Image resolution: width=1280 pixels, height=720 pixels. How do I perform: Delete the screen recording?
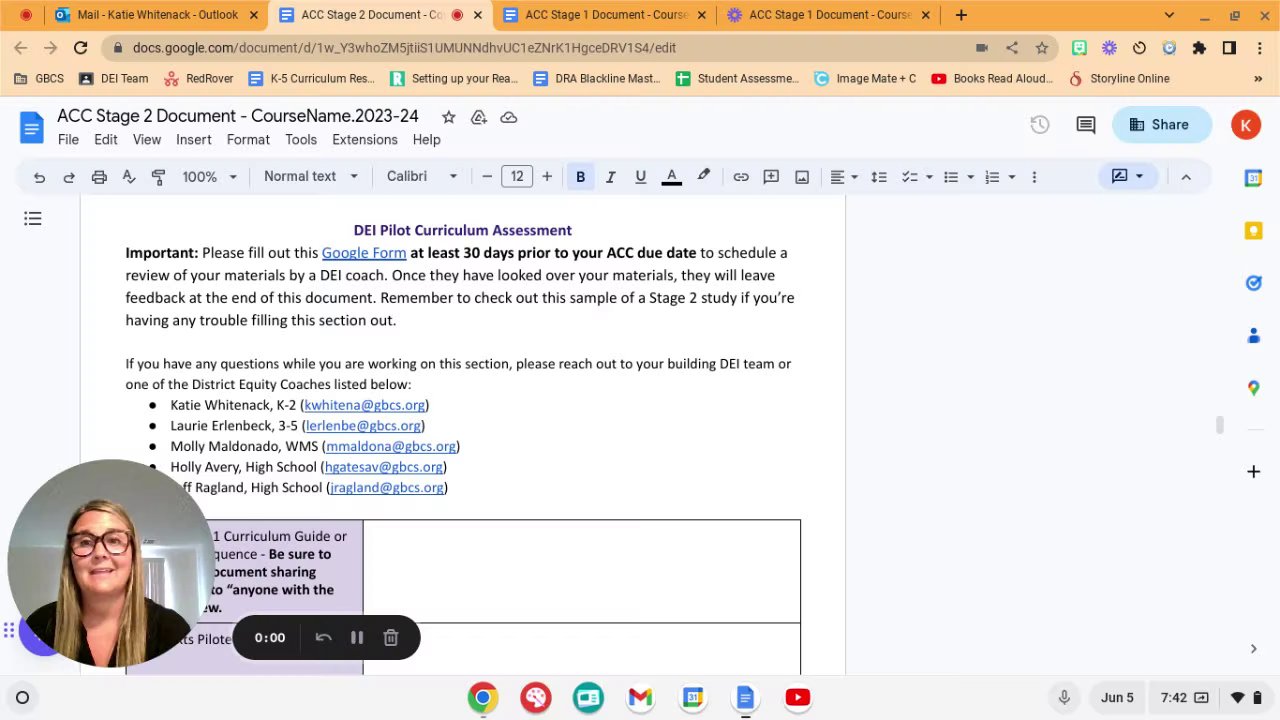pos(391,638)
